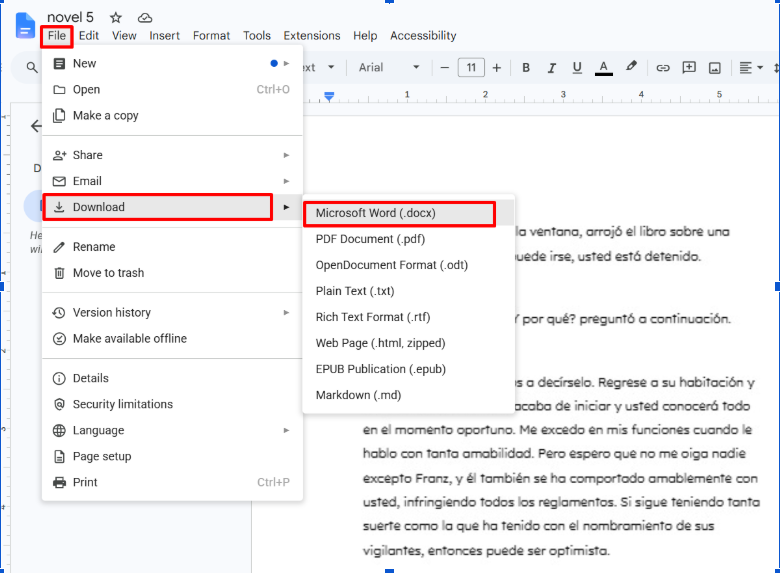
Task: Add a comment via toolbar icon
Action: click(689, 68)
